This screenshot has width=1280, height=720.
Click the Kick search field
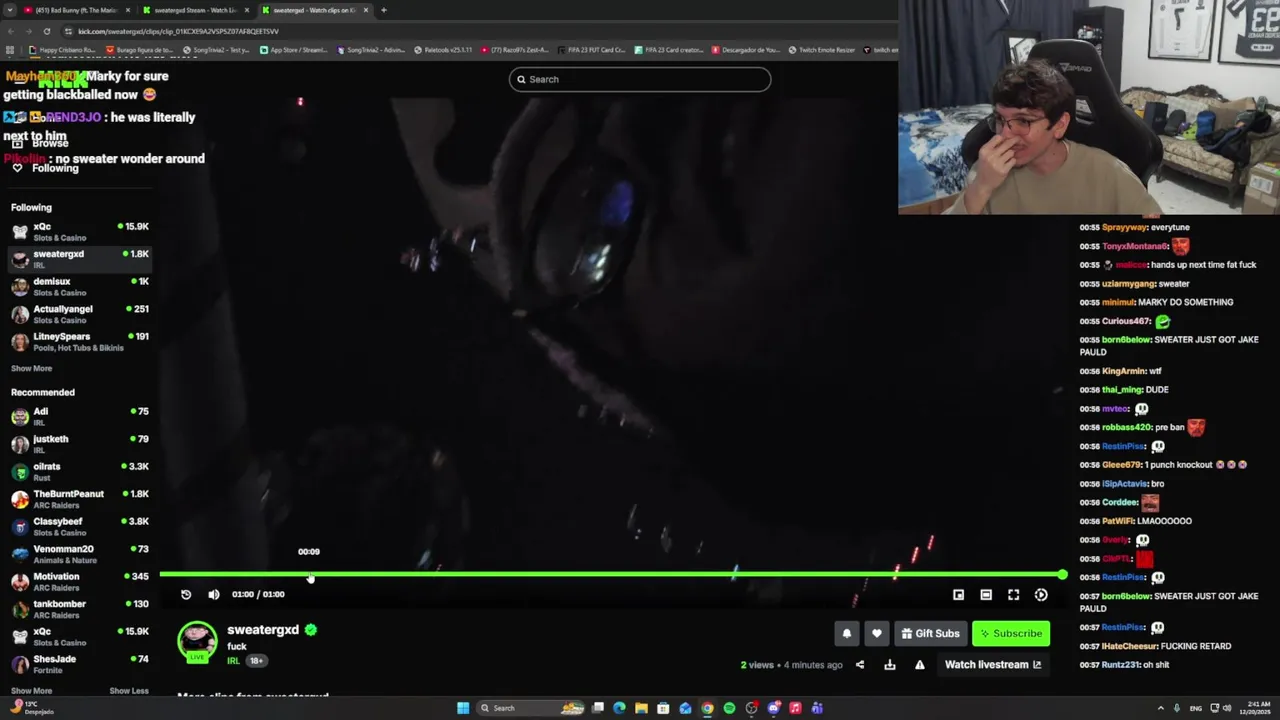point(640,79)
